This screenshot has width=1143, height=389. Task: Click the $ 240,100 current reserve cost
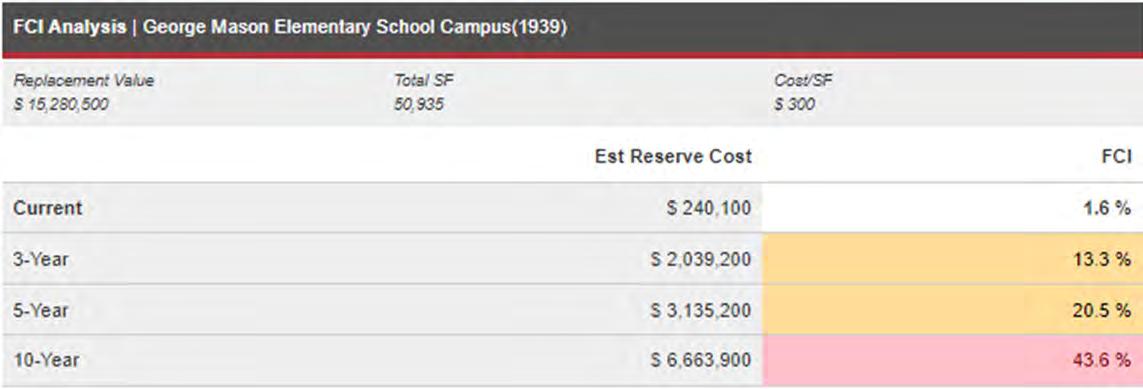[x=709, y=208]
